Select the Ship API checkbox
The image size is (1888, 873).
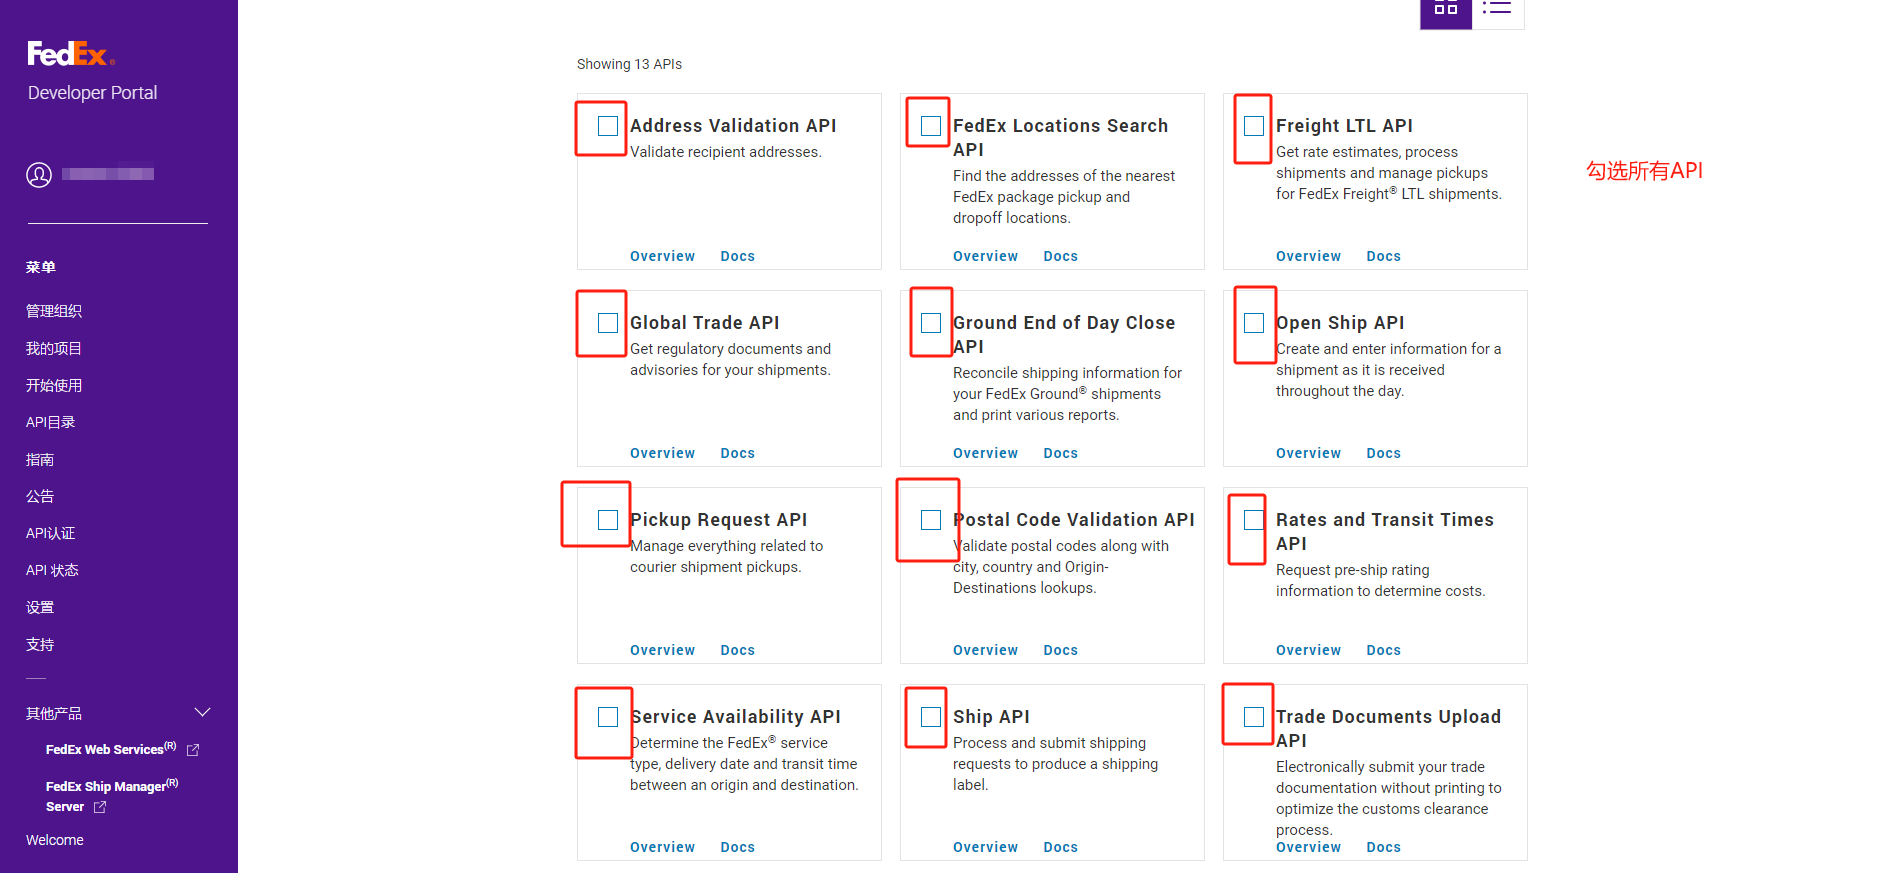930,717
